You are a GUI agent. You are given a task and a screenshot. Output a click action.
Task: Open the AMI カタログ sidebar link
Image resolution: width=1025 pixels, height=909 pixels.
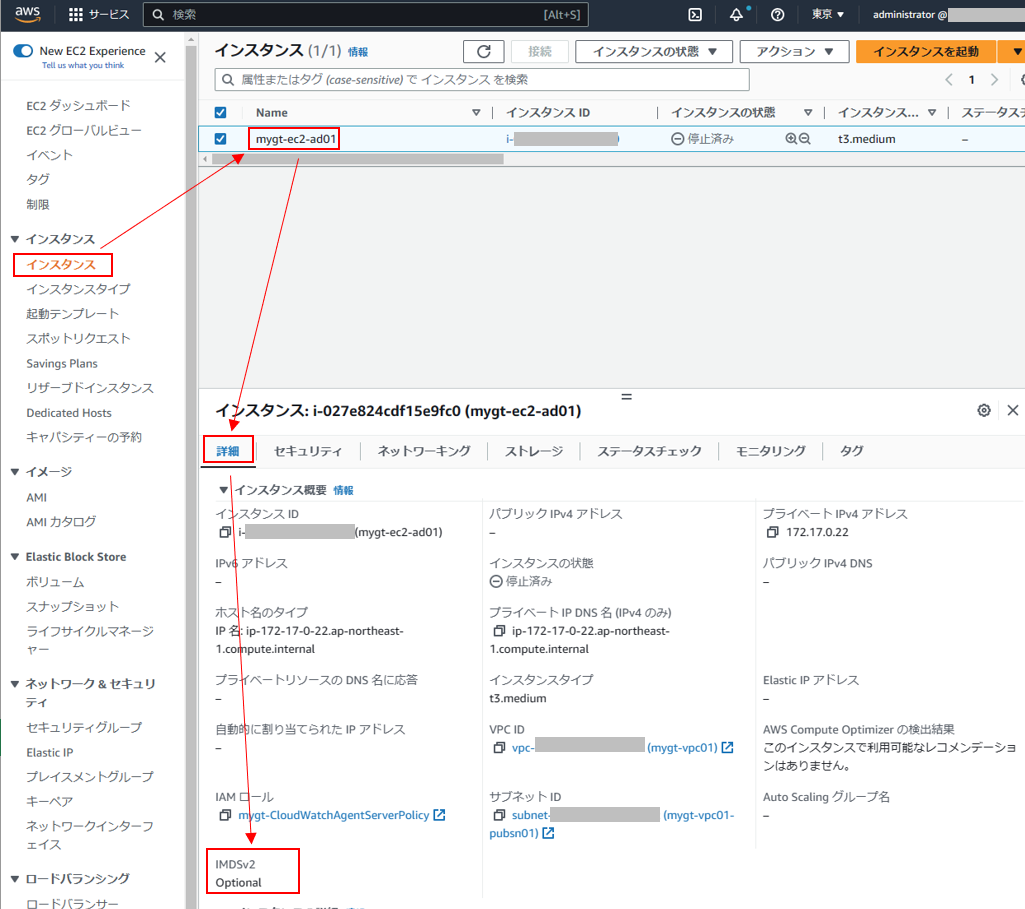click(61, 521)
